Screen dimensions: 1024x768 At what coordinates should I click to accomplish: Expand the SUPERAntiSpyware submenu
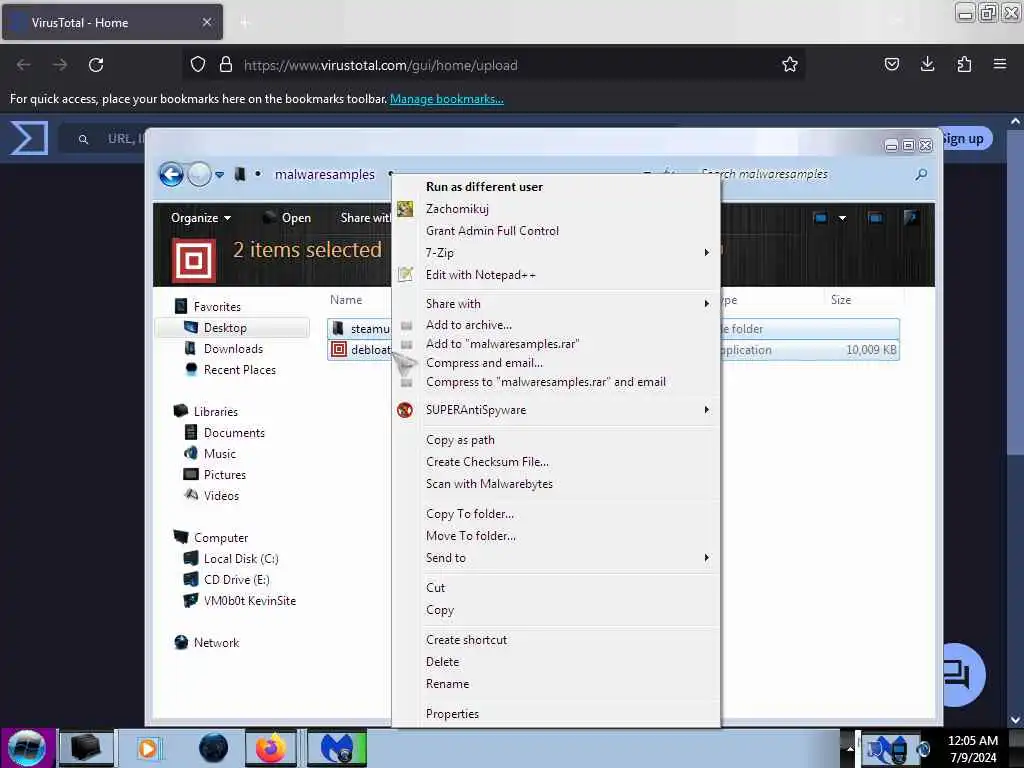tap(707, 410)
